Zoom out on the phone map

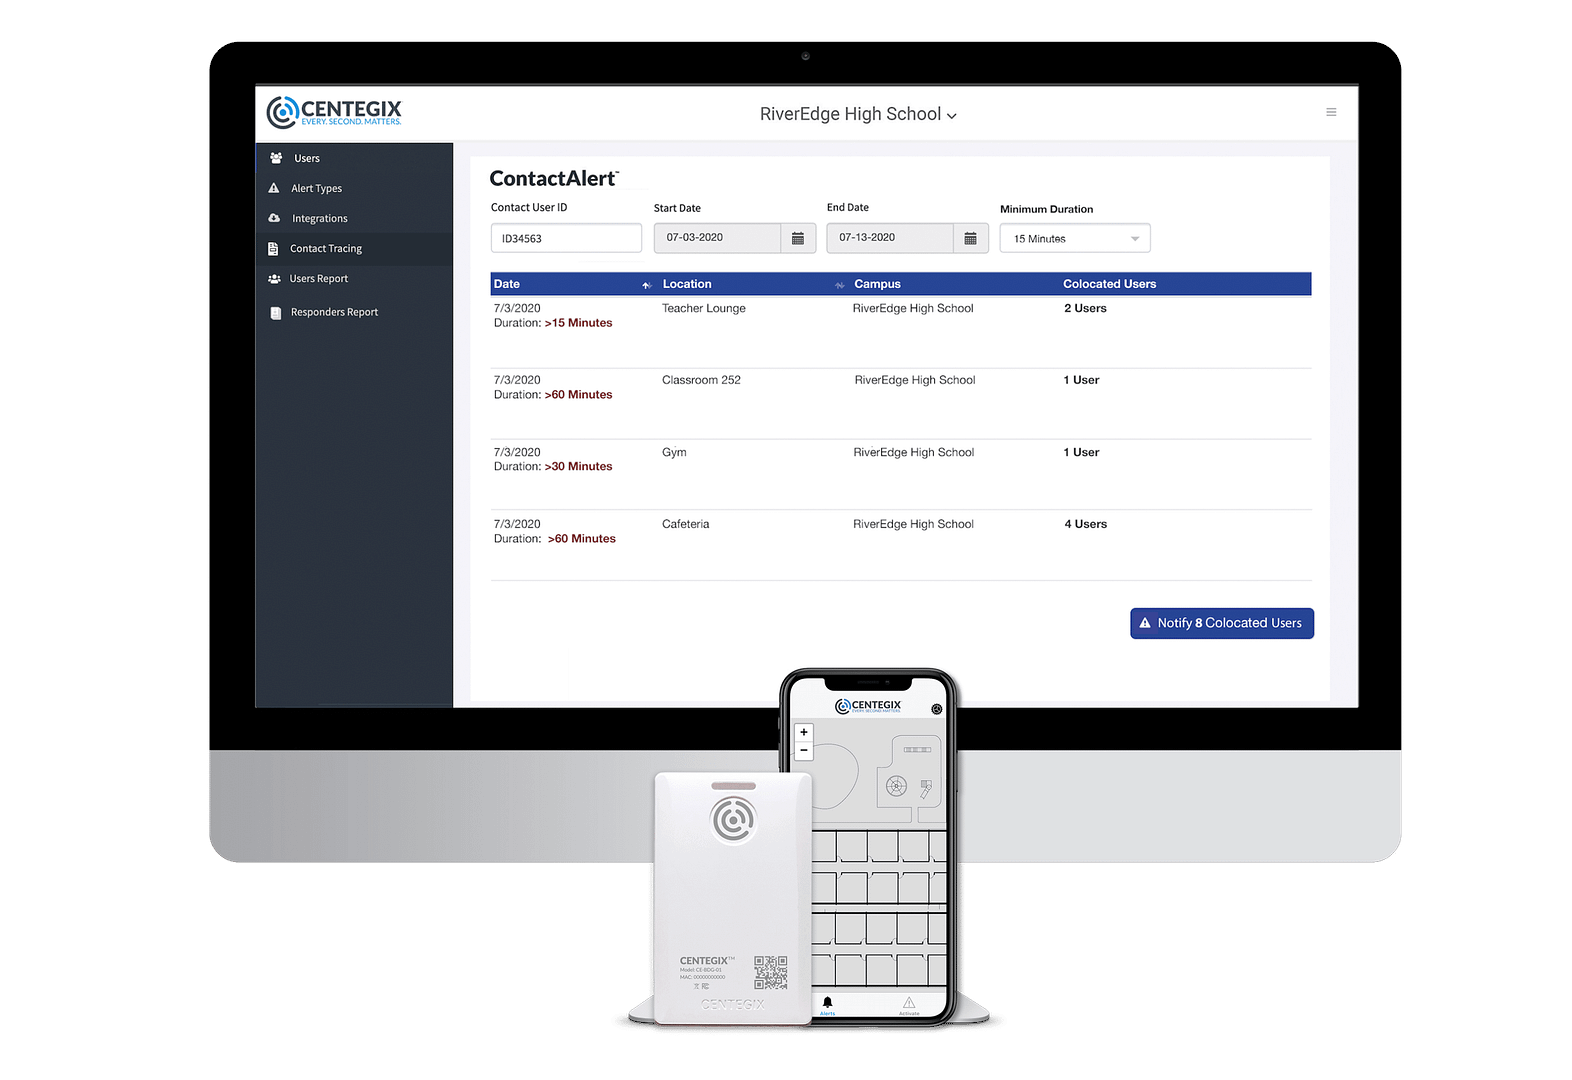[803, 750]
